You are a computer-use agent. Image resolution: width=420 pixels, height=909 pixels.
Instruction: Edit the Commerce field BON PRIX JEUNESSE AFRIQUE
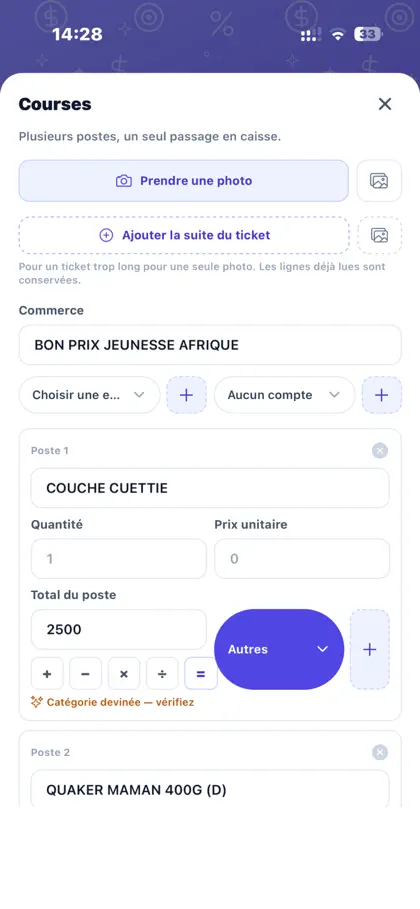(x=210, y=345)
